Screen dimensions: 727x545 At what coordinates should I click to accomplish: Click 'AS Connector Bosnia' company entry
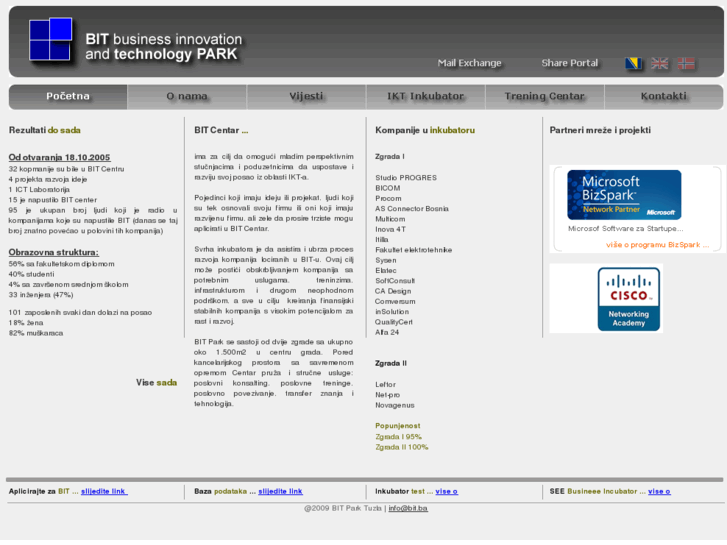point(412,209)
